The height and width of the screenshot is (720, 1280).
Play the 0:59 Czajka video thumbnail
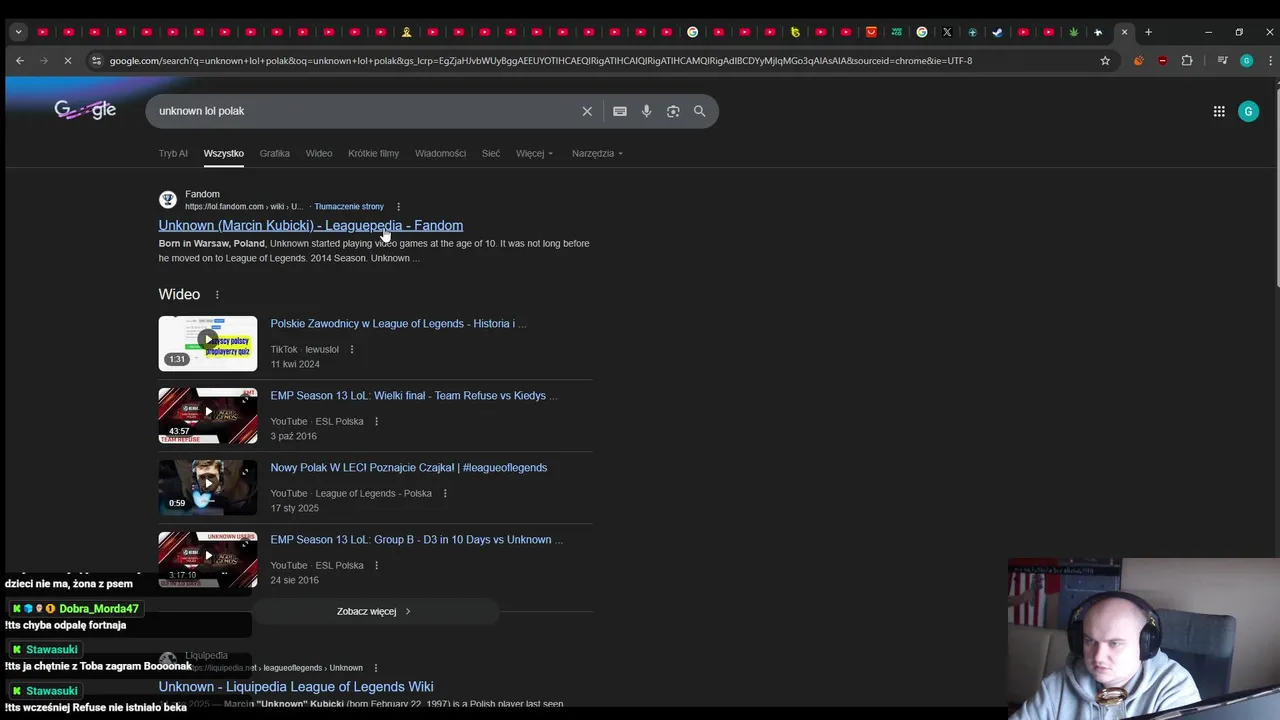[x=207, y=487]
